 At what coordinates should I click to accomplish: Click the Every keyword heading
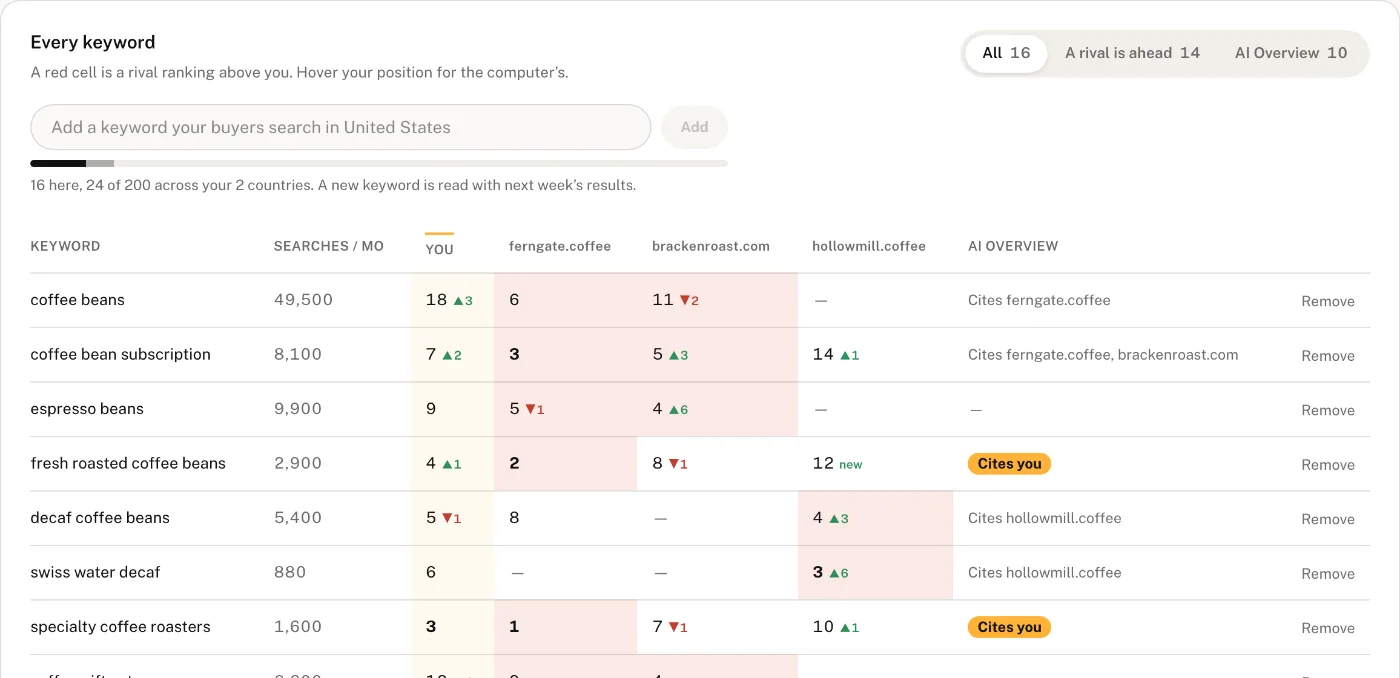93,42
